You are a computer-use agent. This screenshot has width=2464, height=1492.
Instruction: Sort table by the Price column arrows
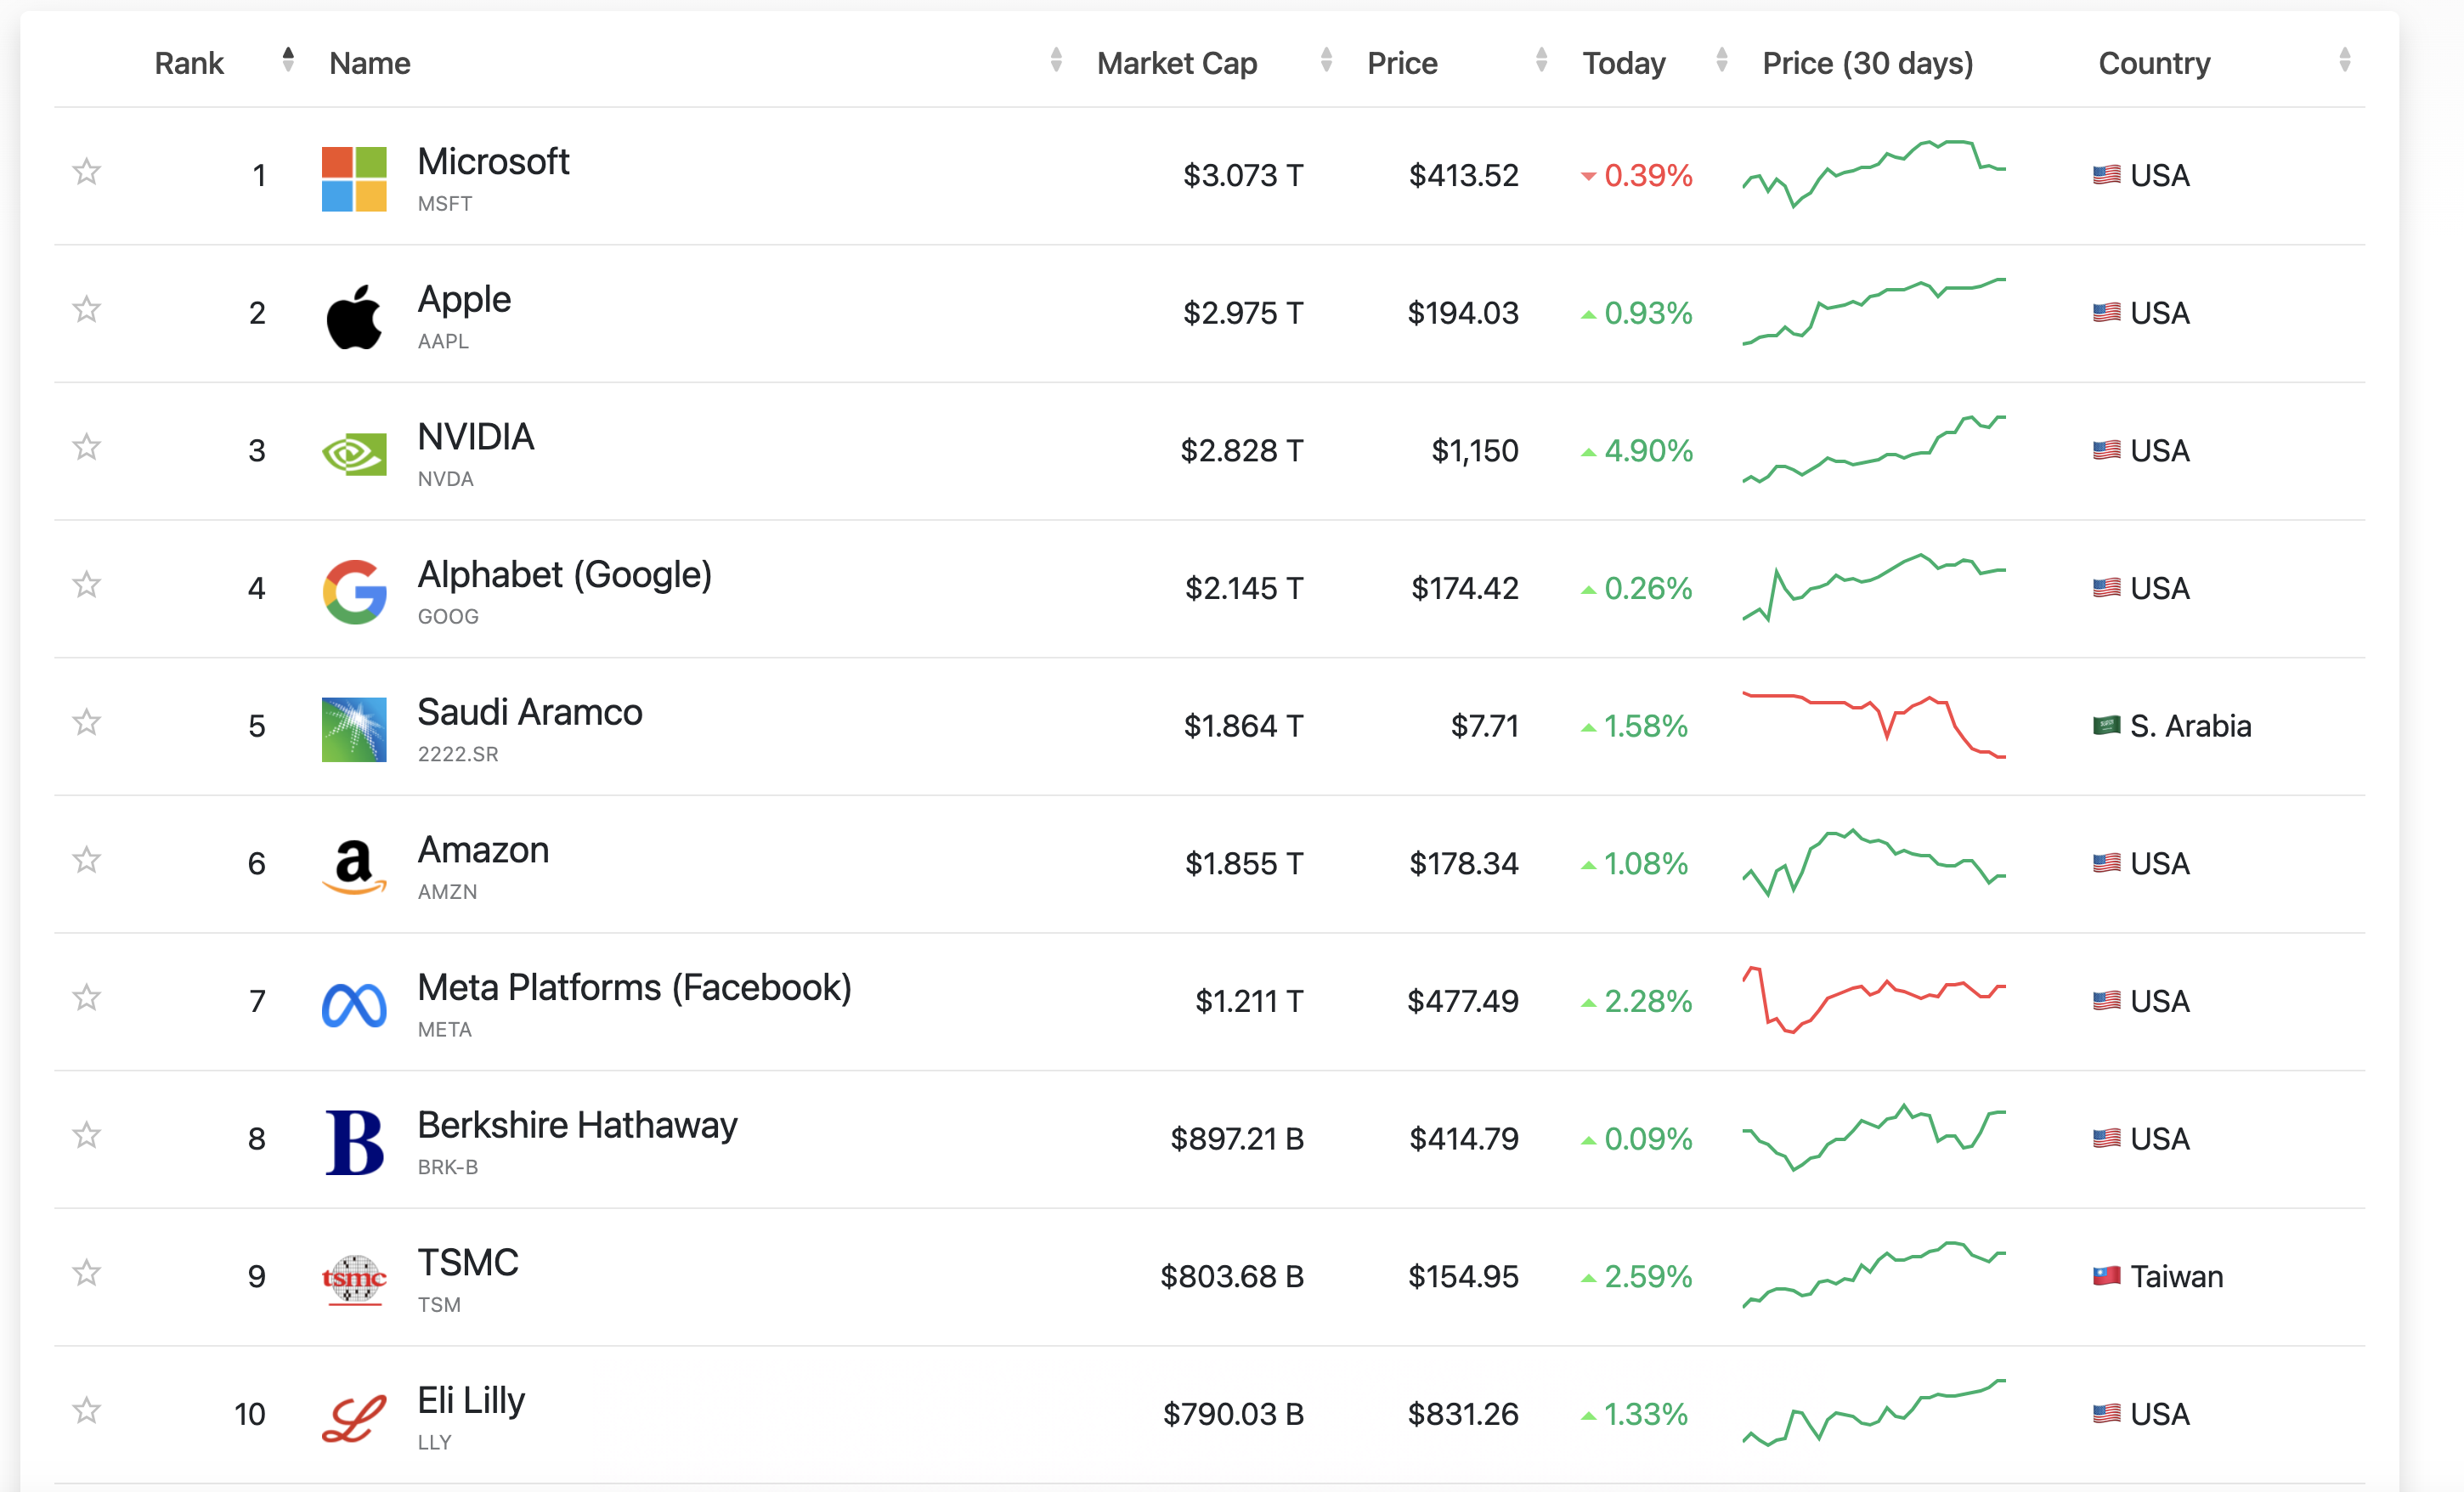point(1541,61)
